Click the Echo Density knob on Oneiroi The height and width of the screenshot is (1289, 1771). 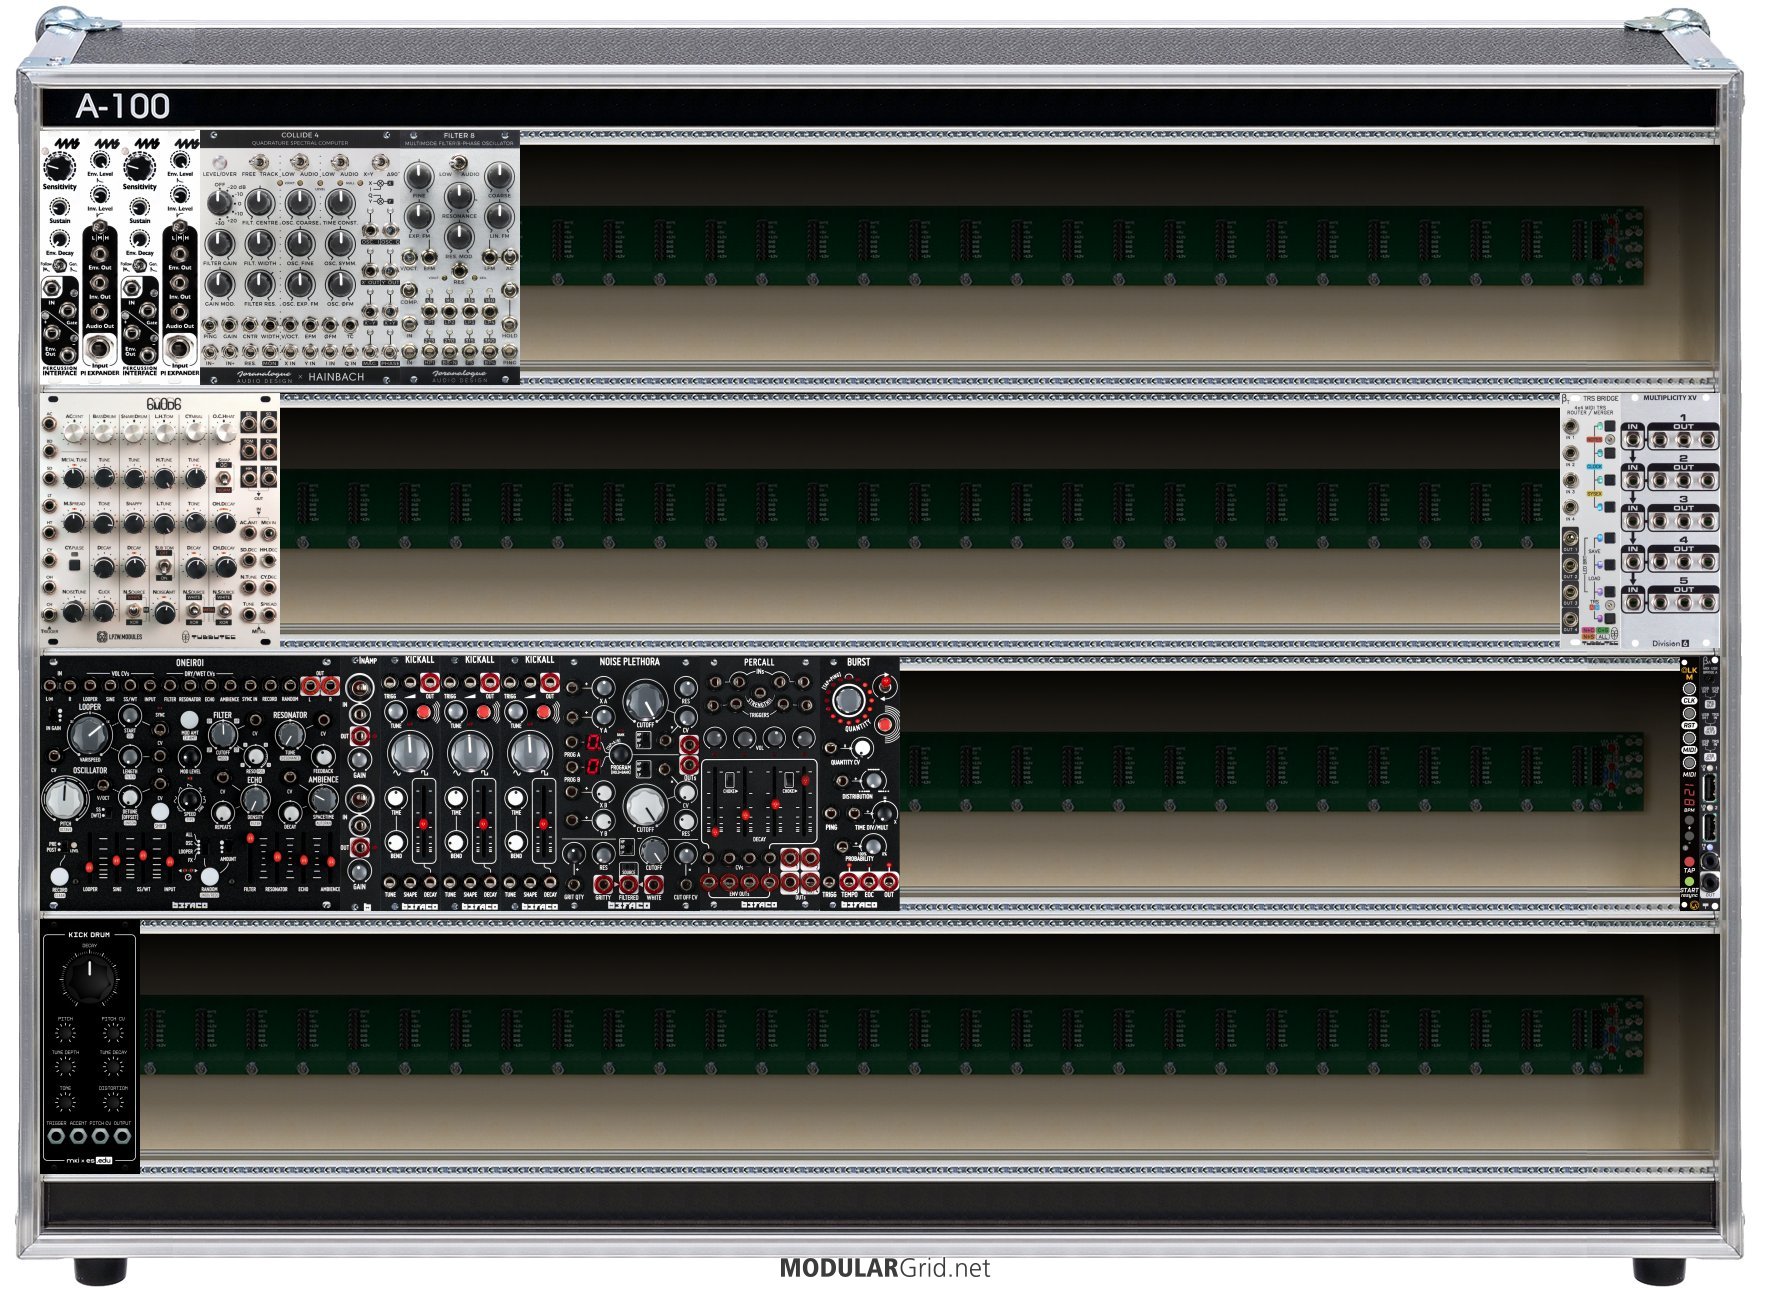click(255, 798)
